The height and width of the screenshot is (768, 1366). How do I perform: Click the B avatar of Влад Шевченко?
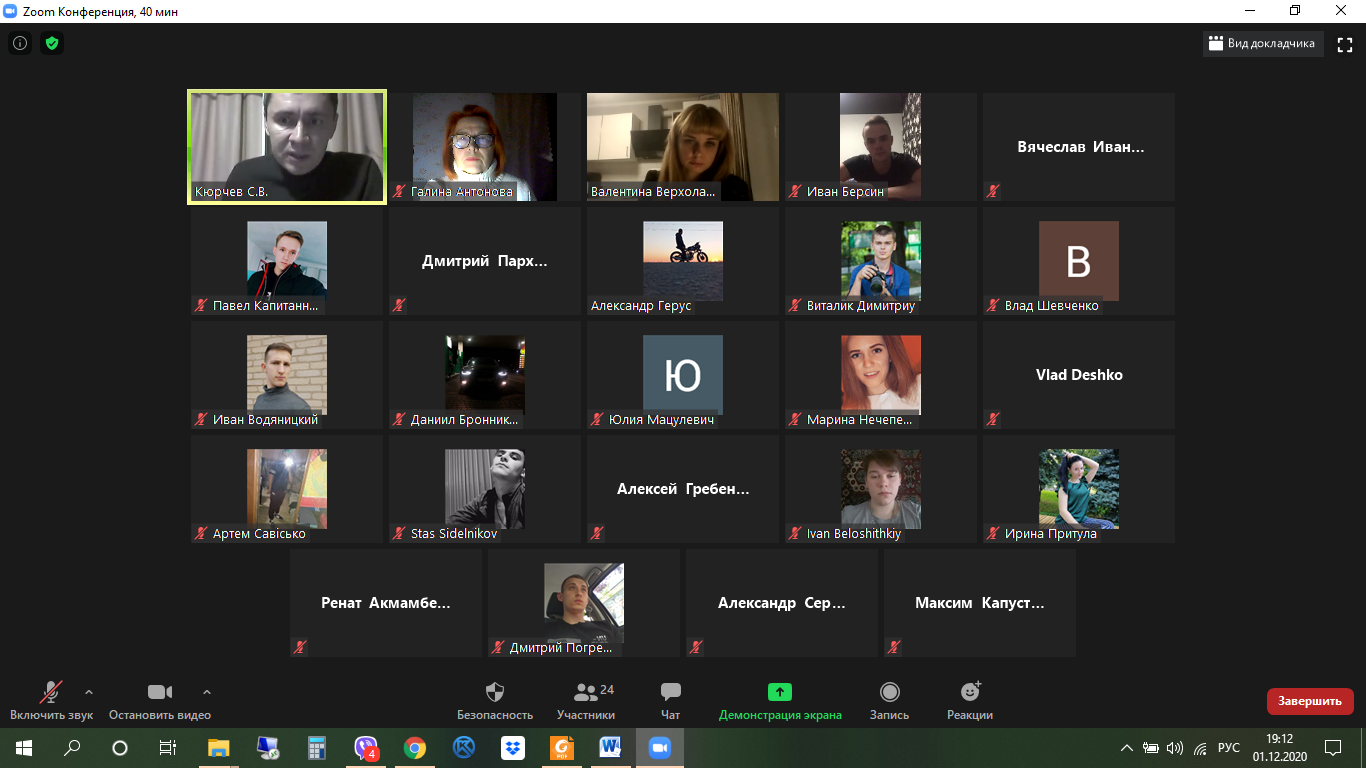pos(1079,261)
